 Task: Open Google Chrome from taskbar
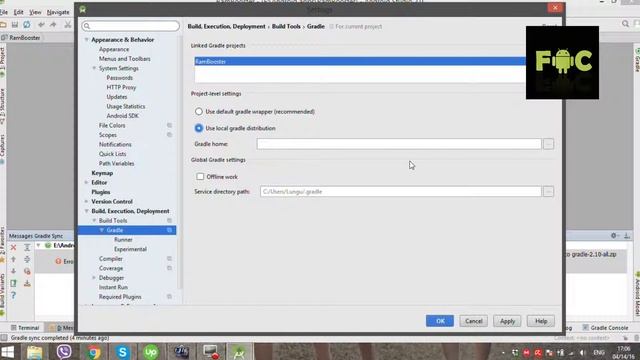tap(93, 352)
